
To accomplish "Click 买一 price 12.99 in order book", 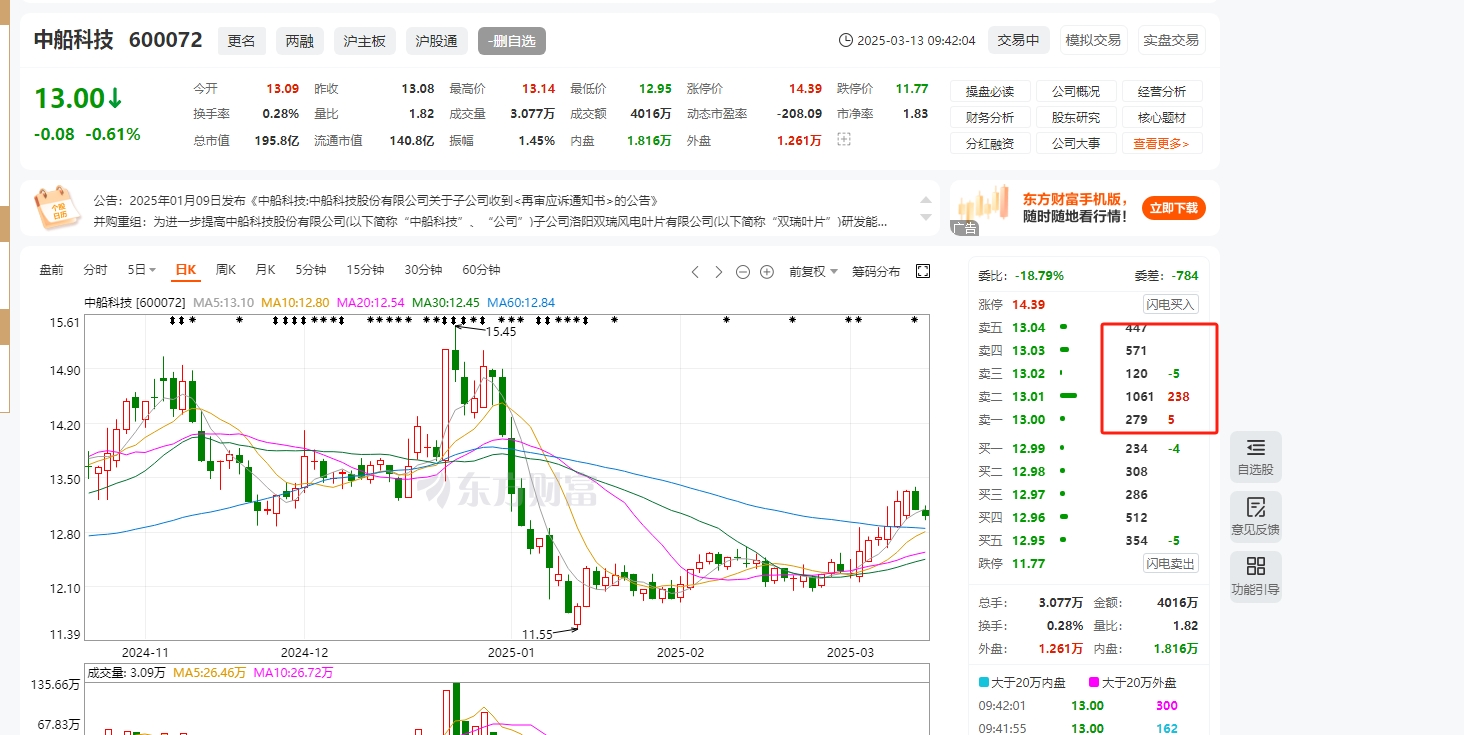I will pos(1028,448).
